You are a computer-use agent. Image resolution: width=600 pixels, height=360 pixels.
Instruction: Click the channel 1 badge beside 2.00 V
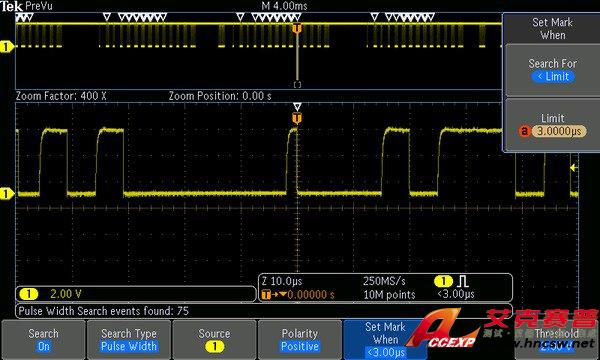pyautogui.click(x=29, y=294)
